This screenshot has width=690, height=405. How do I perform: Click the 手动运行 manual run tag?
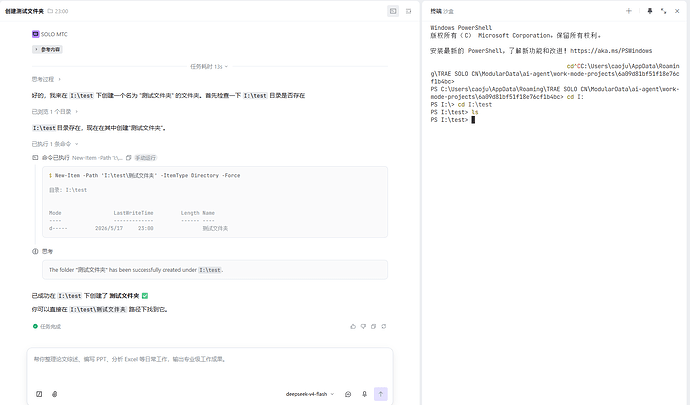145,158
